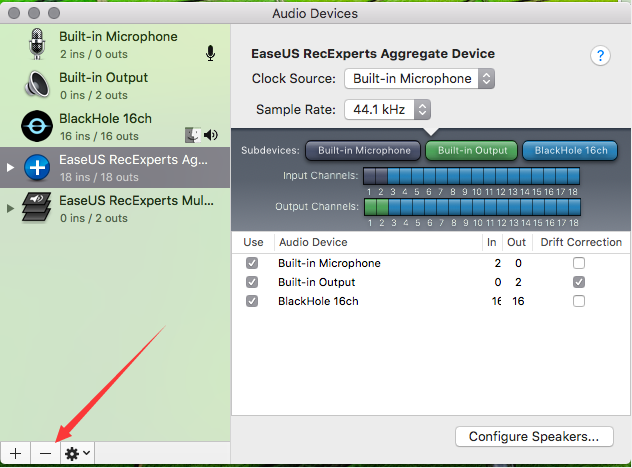632x468 pixels.
Task: Click the Built-in Microphone table row name
Action: coord(329,263)
